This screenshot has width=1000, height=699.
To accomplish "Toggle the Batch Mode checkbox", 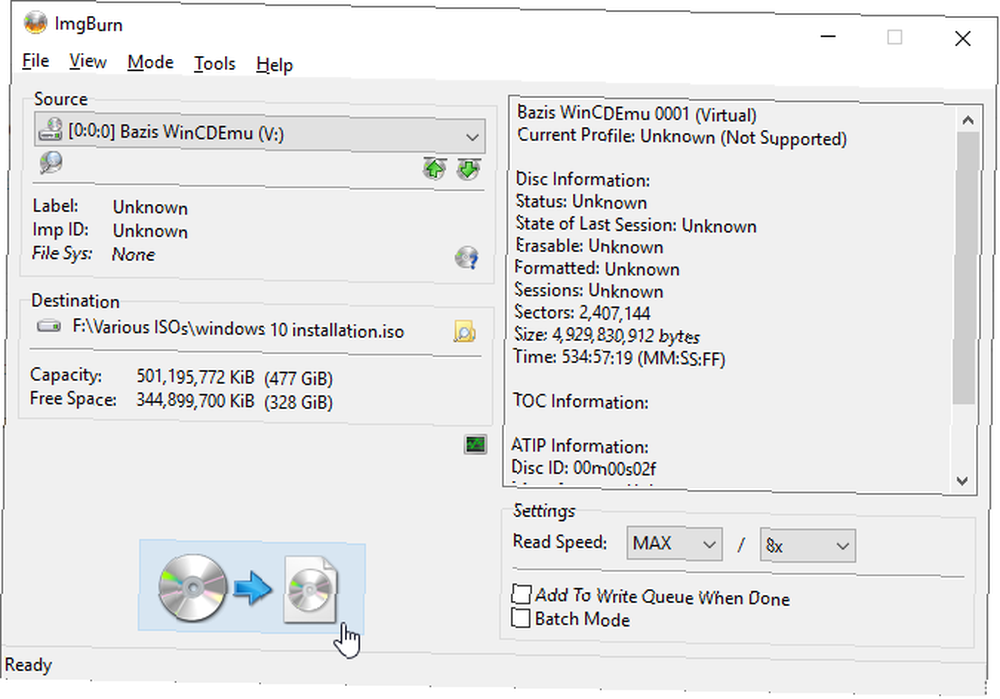I will pos(521,618).
